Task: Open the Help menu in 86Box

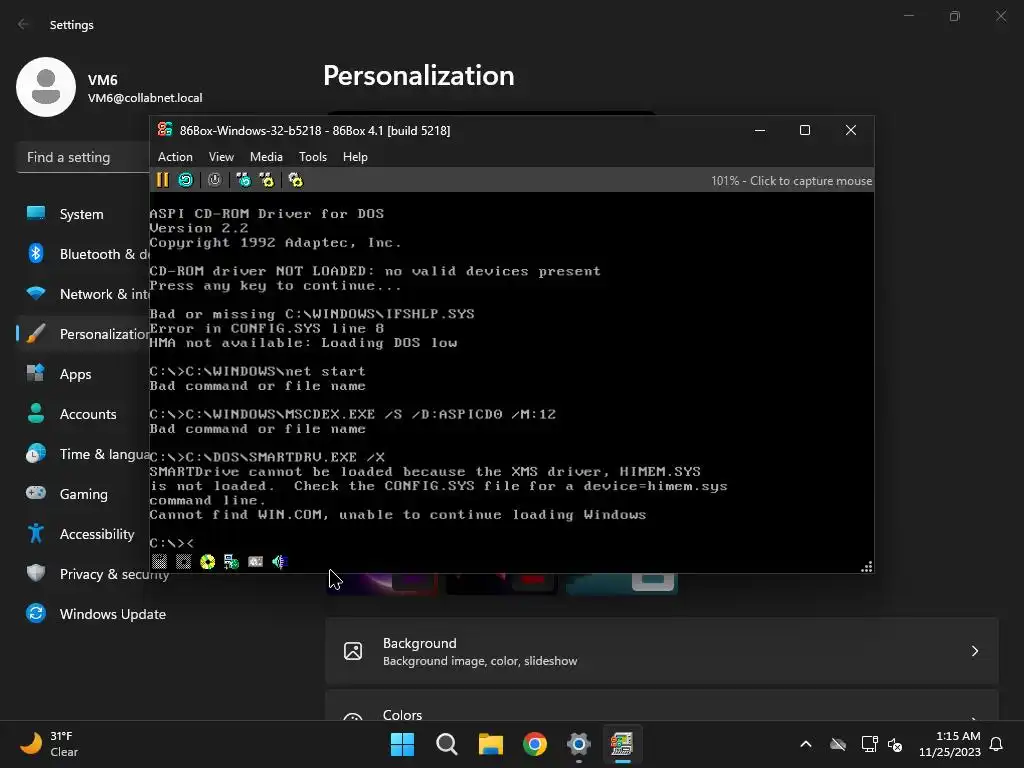Action: pyautogui.click(x=355, y=157)
